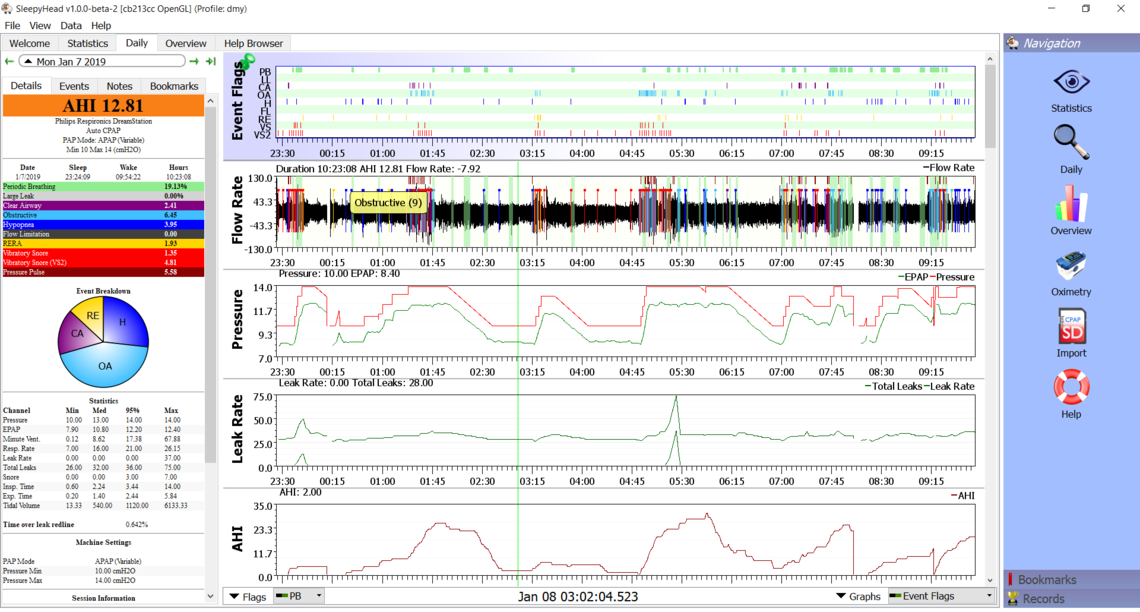Jump to last day arrow icon
The width and height of the screenshot is (1140, 612).
click(211, 62)
